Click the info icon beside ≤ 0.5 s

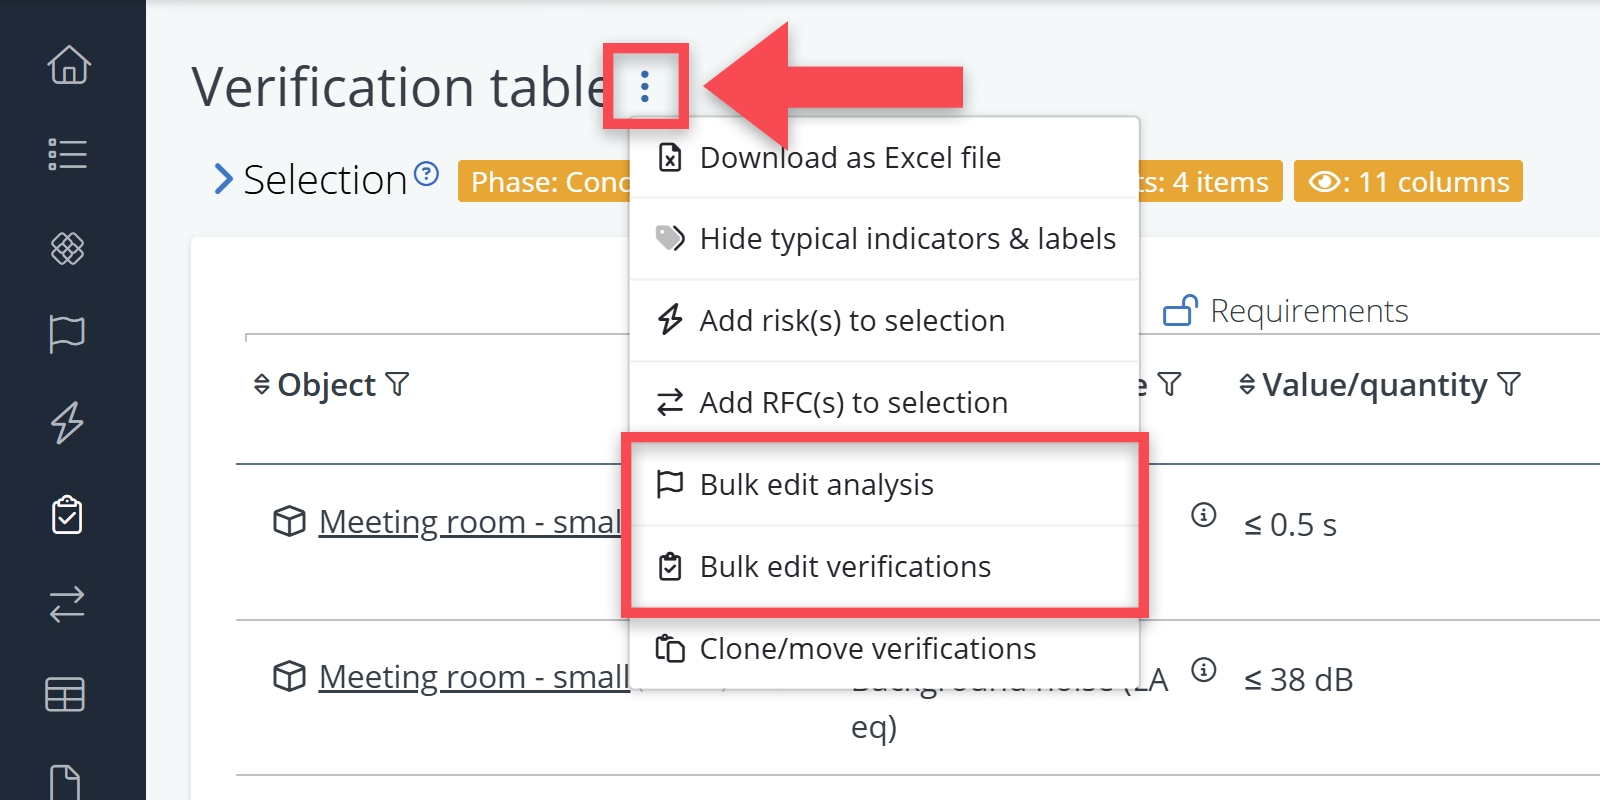[1204, 515]
